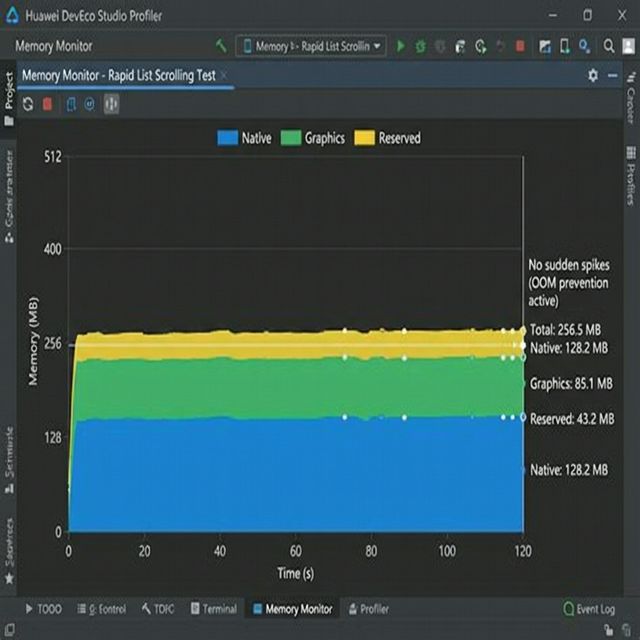
Task: Click the blue bookmark capture icon
Action: point(71,104)
